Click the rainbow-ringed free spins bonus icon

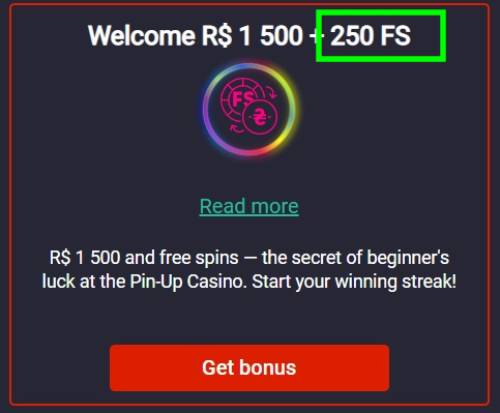click(249, 109)
